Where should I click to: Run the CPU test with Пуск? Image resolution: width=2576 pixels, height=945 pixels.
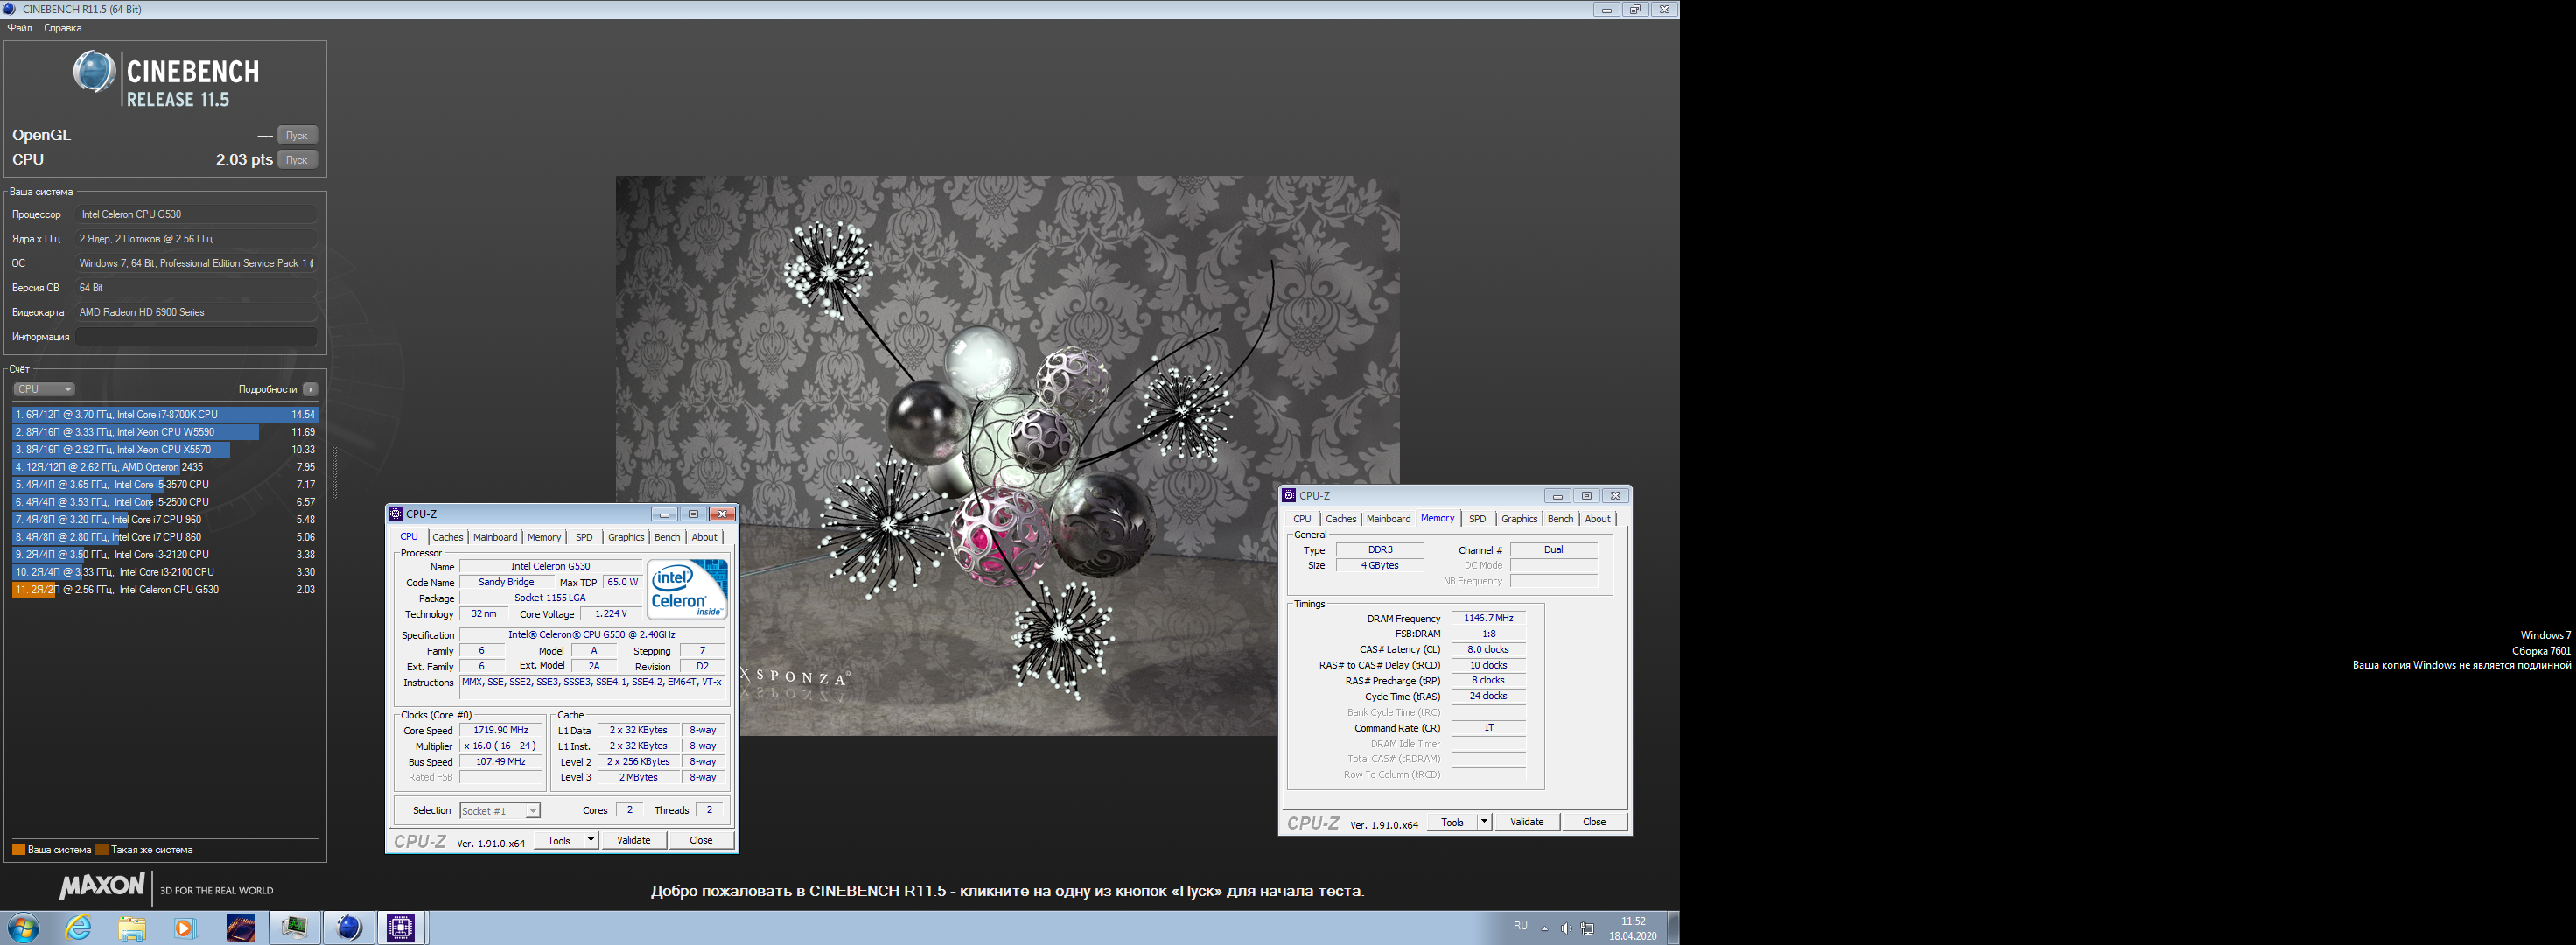[297, 160]
